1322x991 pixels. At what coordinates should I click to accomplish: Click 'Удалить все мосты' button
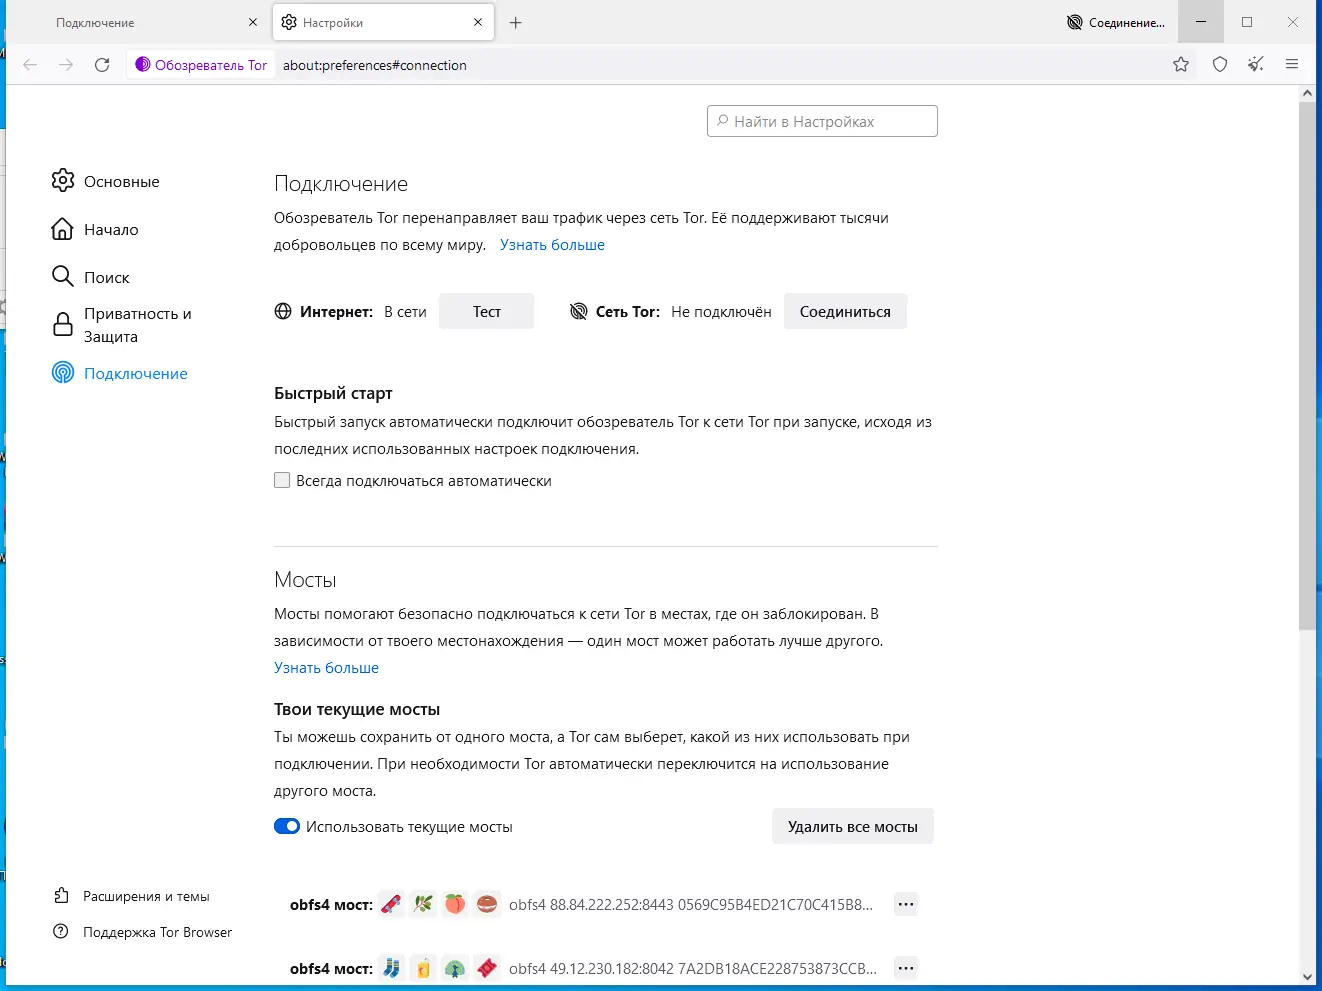click(x=853, y=827)
